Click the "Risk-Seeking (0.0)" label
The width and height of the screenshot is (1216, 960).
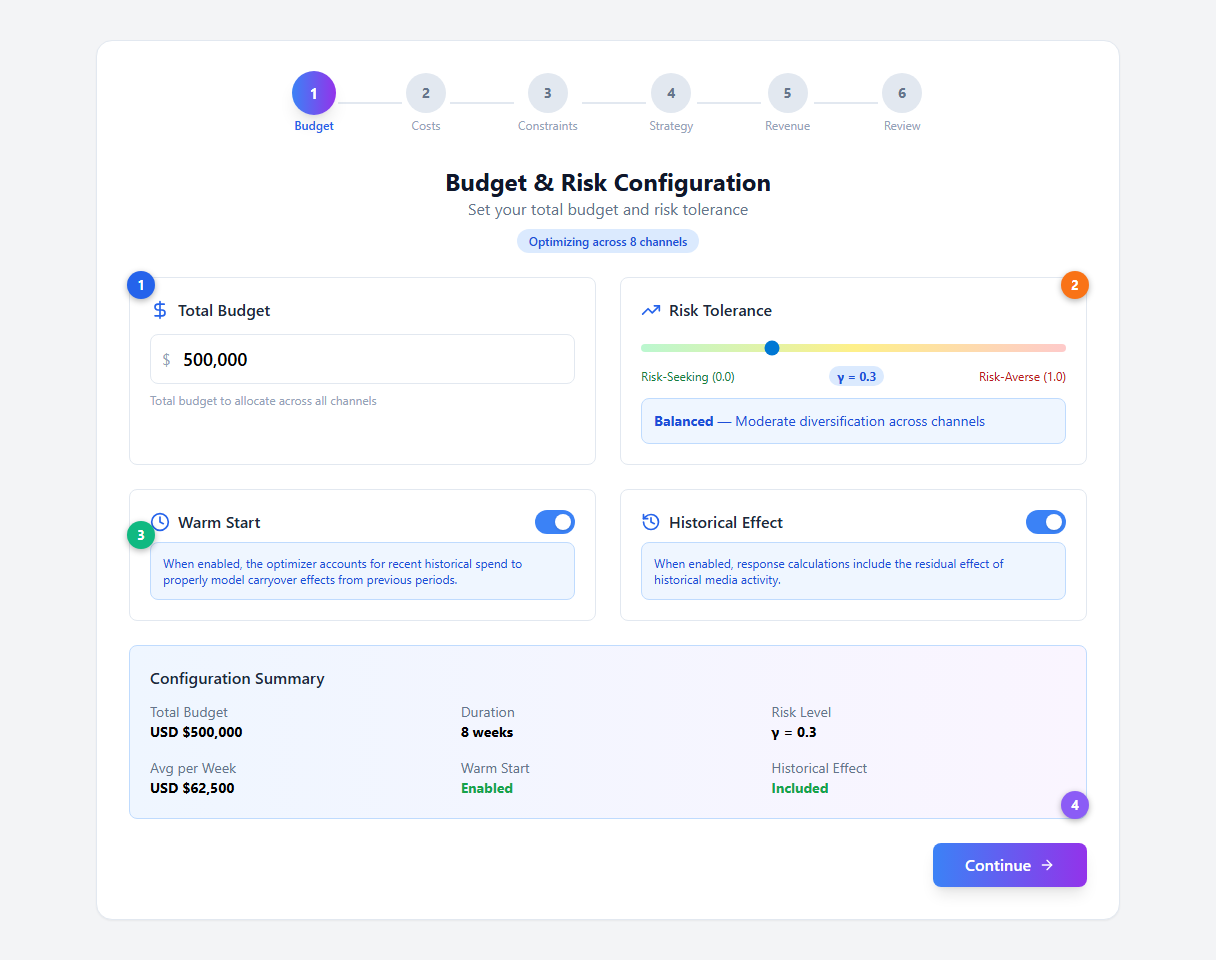pos(688,377)
